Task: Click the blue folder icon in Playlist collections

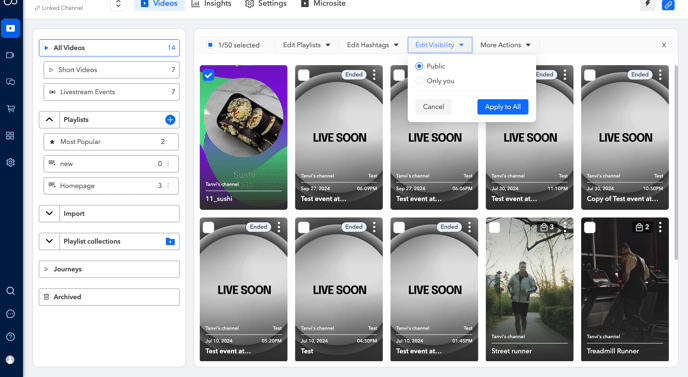Action: [170, 241]
